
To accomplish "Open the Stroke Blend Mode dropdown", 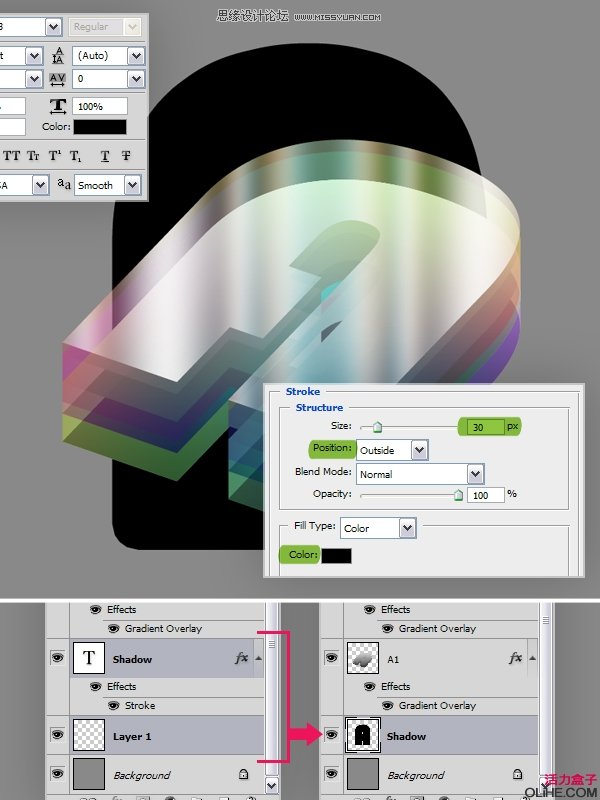I will [475, 474].
